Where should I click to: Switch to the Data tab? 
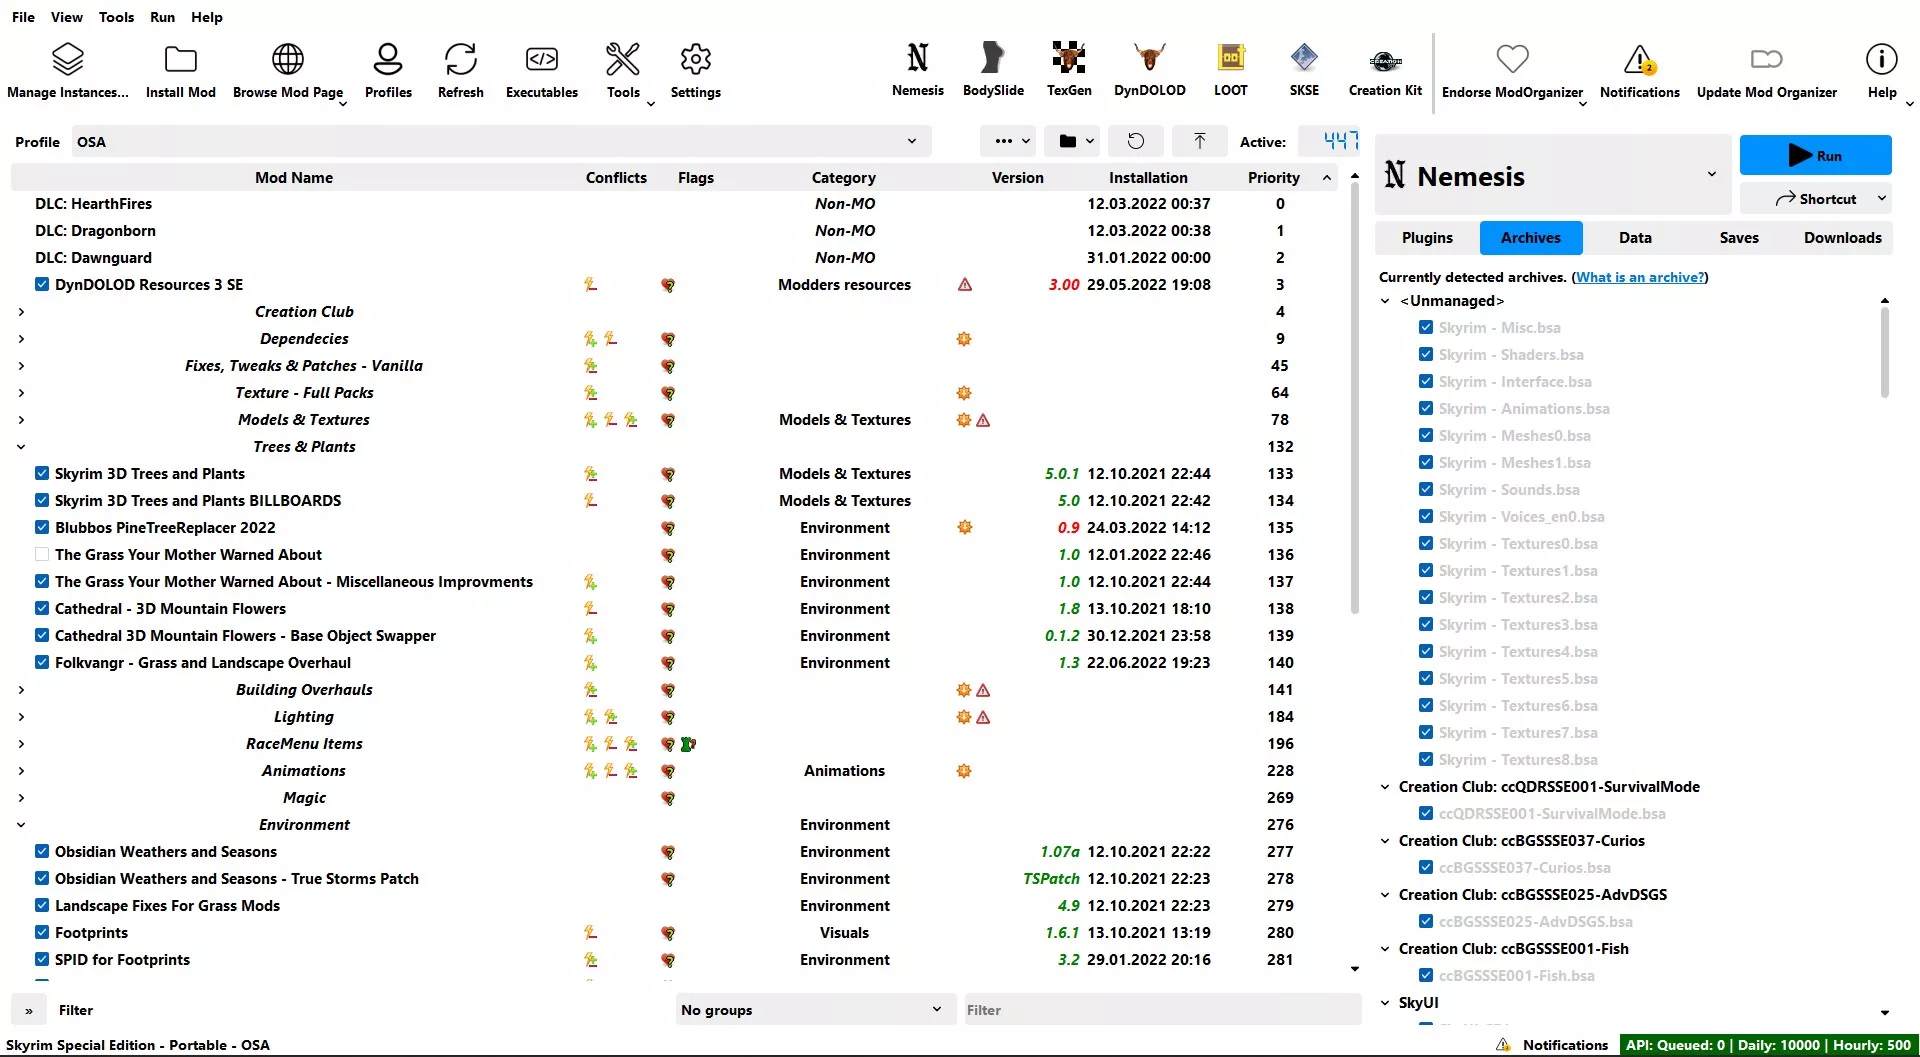[x=1635, y=237]
